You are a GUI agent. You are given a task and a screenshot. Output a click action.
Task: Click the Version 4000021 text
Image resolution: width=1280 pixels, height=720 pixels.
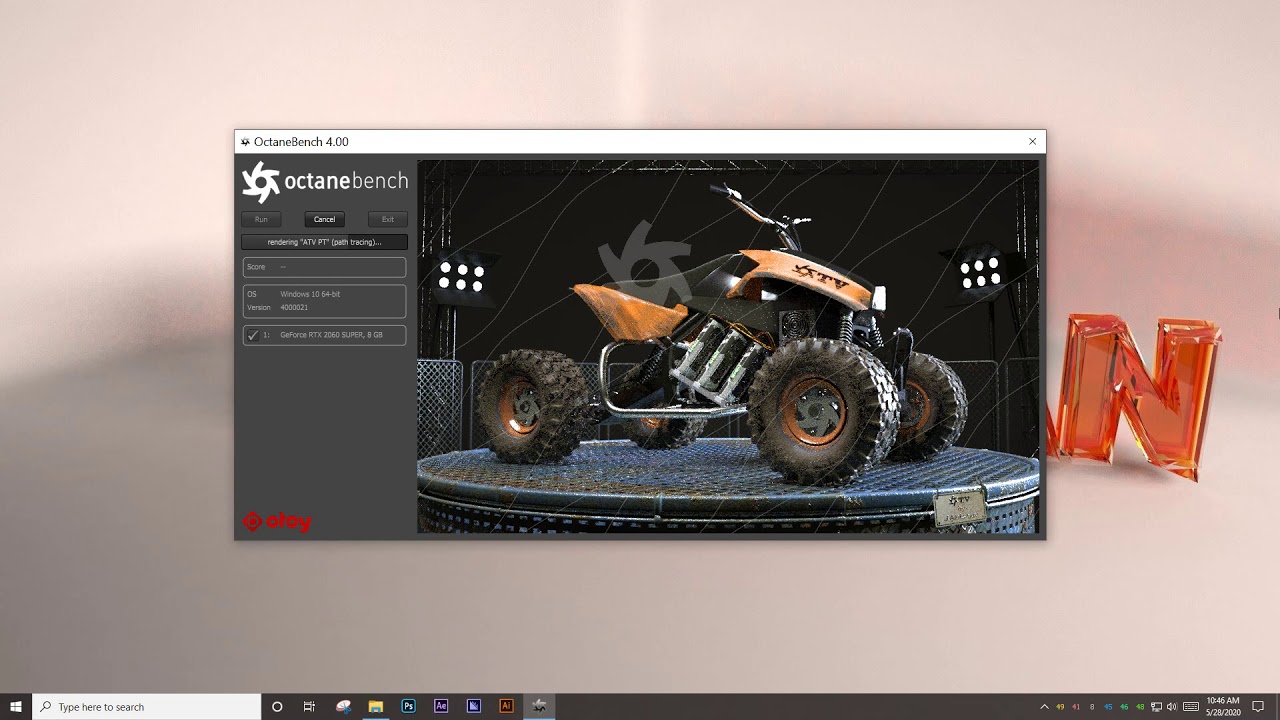point(278,307)
